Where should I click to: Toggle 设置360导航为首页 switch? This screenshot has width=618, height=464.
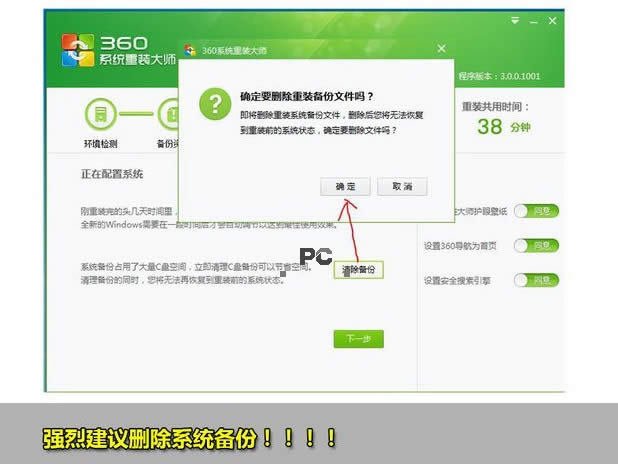535,246
